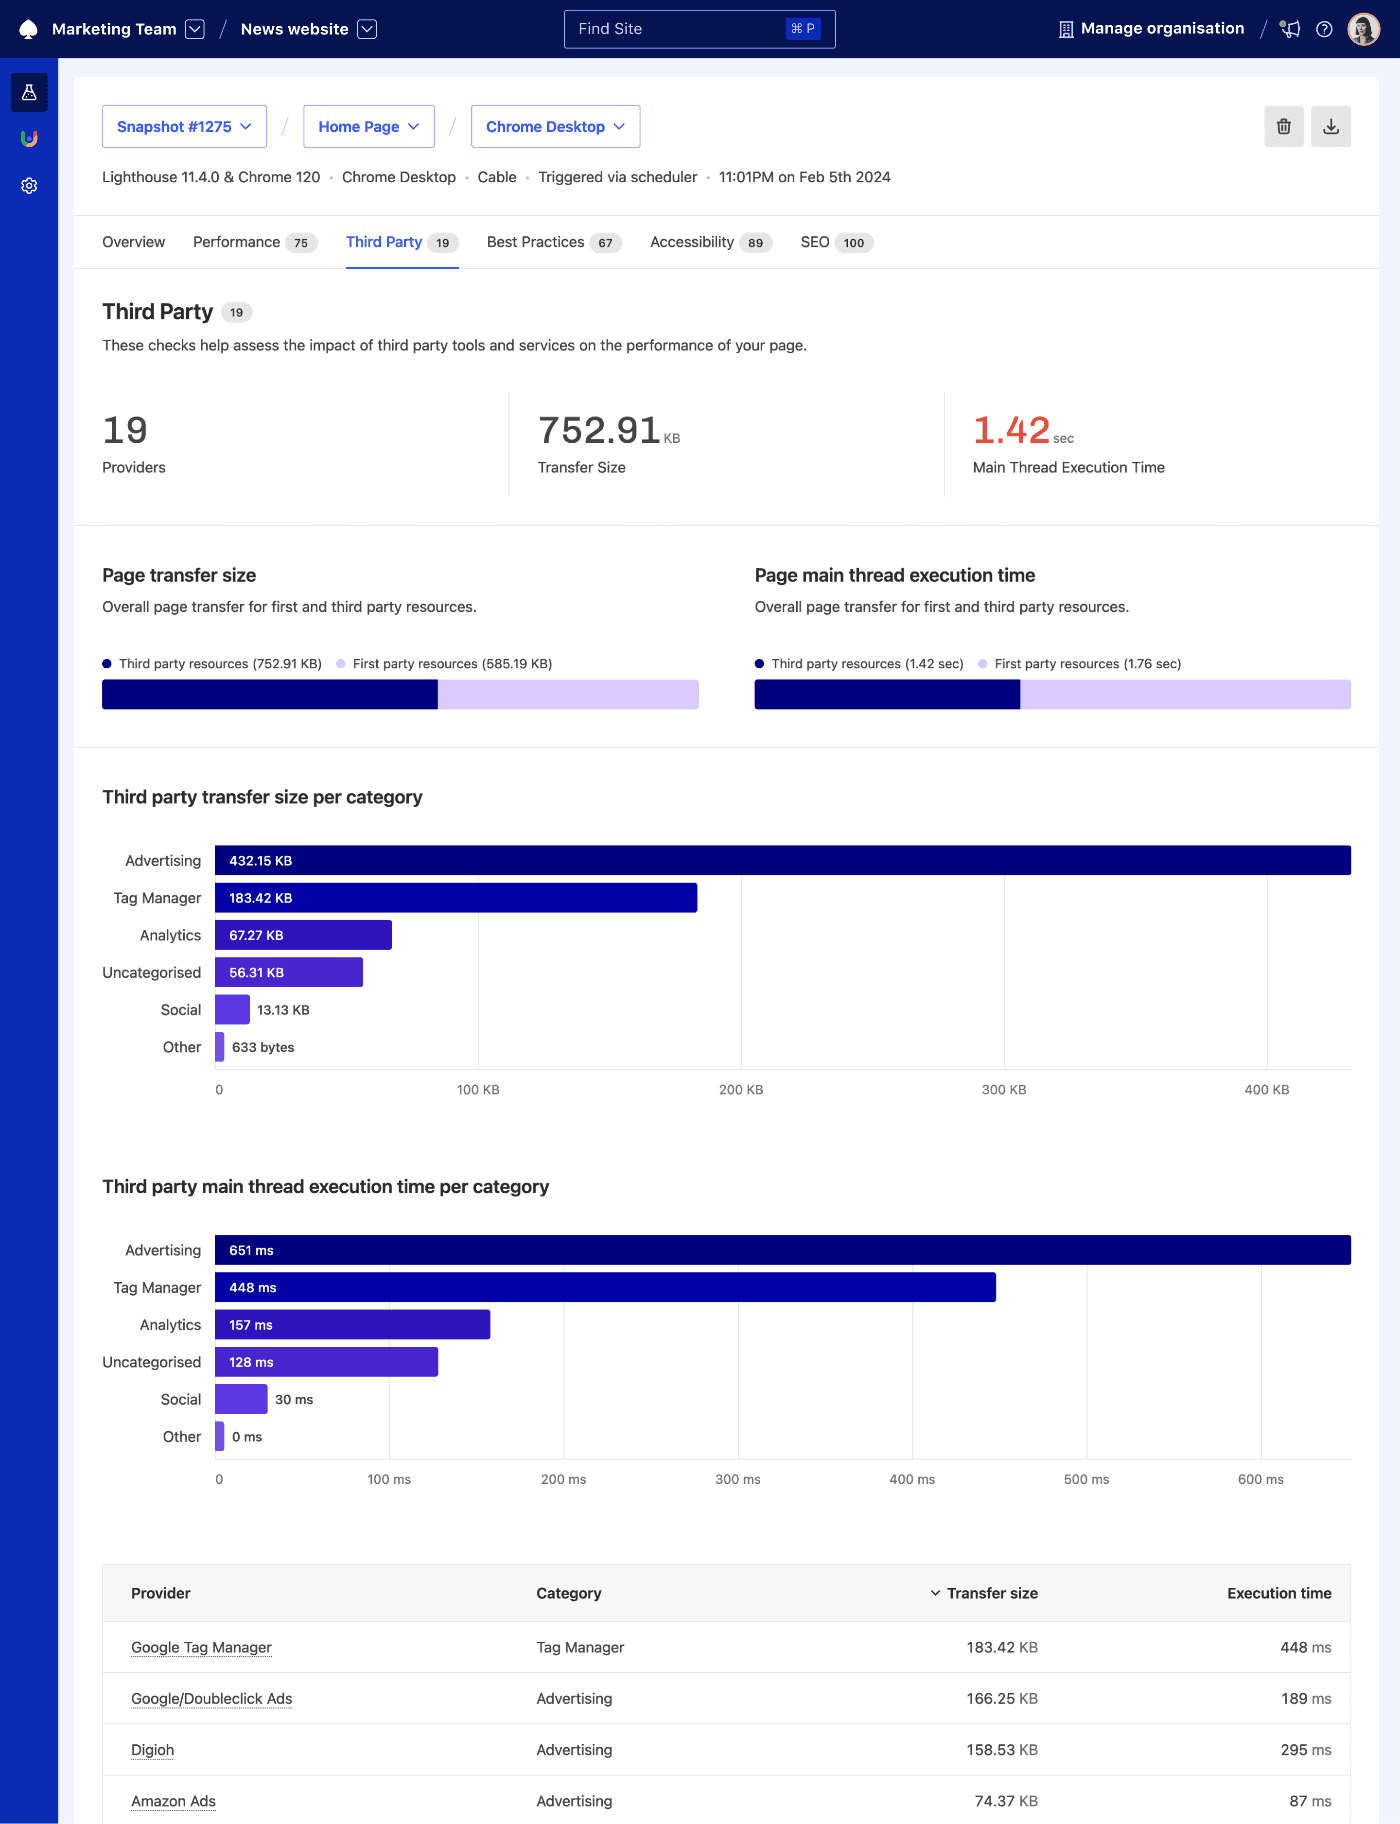Click the help question mark icon
The image size is (1400, 1824).
tap(1324, 29)
